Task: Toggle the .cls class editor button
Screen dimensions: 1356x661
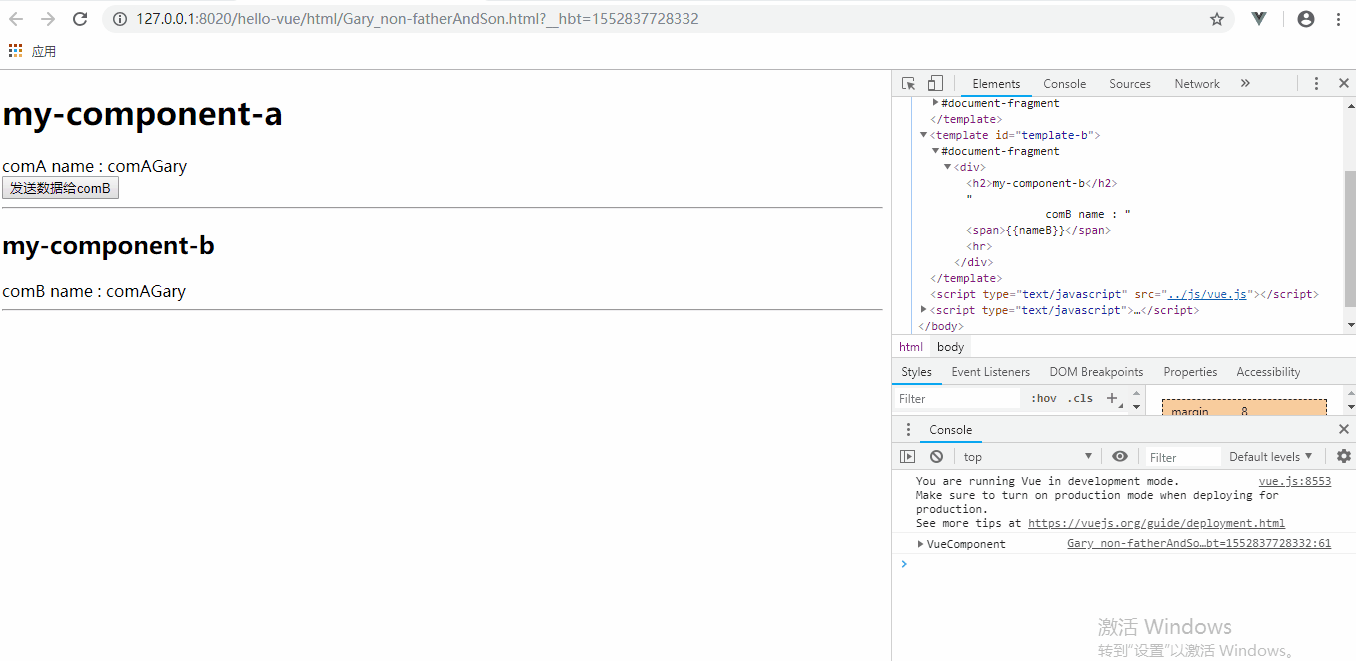Action: point(1080,398)
